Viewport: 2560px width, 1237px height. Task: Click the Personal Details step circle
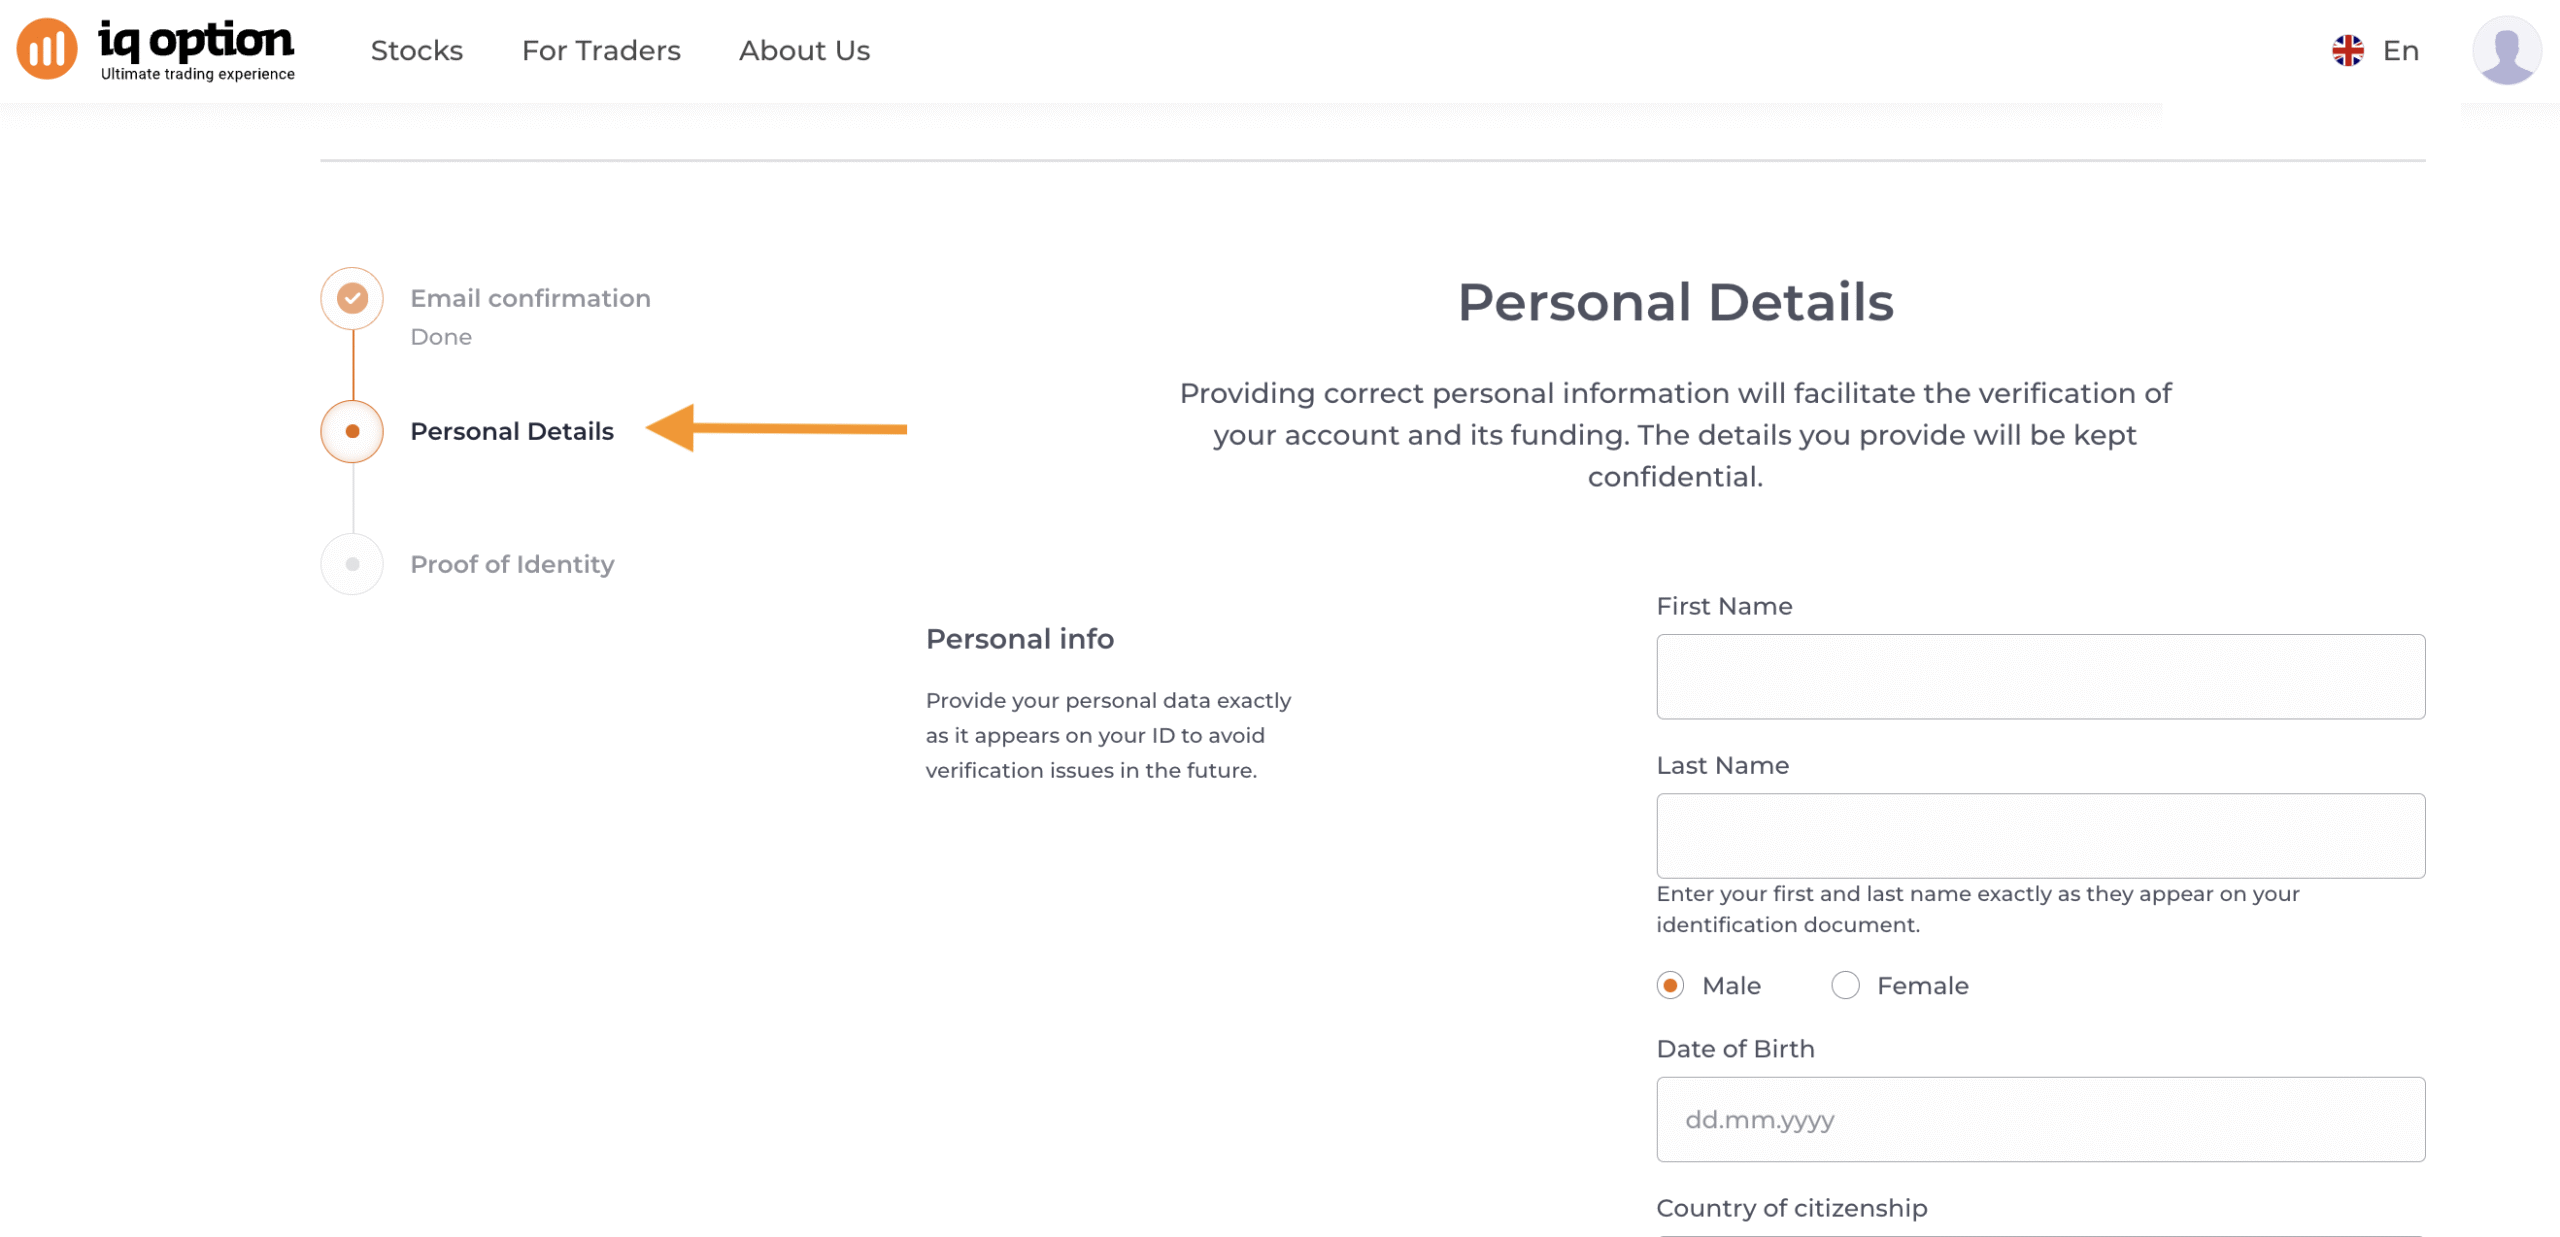pos(352,431)
